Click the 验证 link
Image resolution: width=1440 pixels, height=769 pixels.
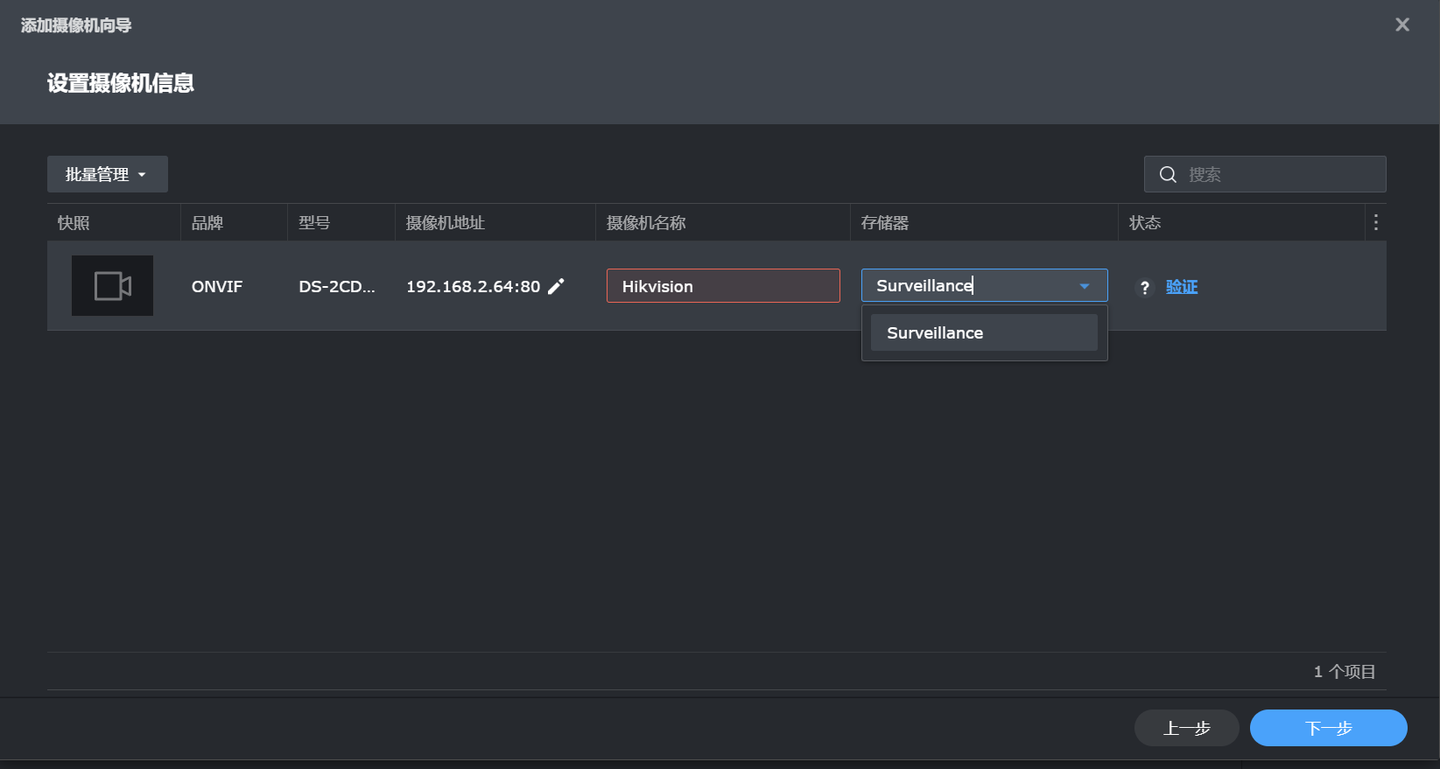pyautogui.click(x=1182, y=287)
